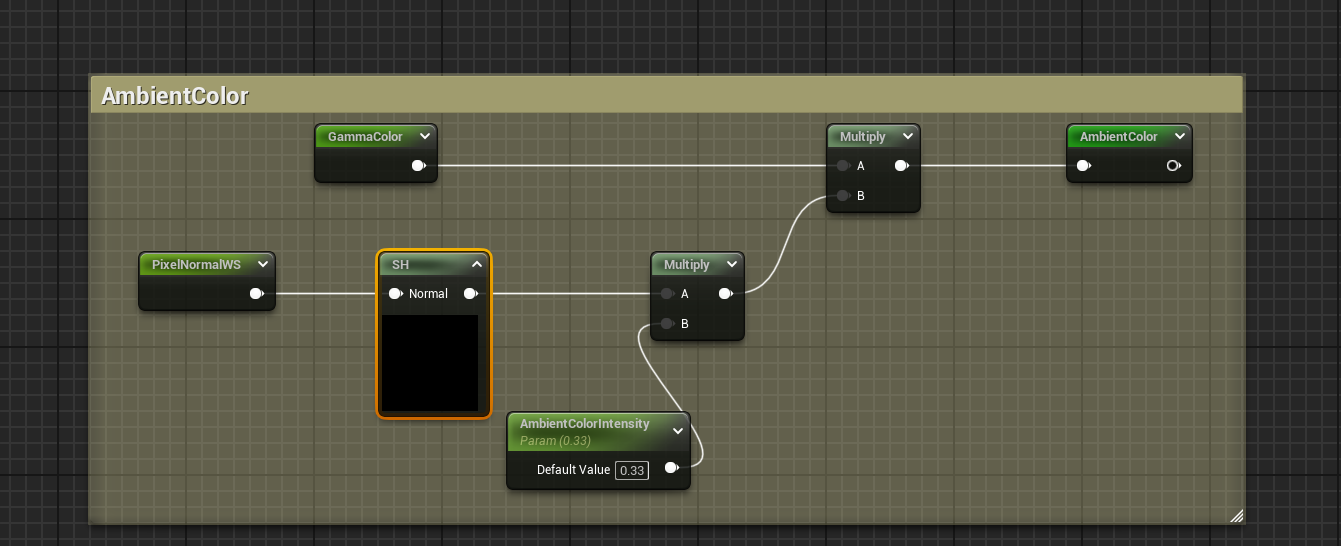Screen dimensions: 1341x546
Task: Expand the PixelNormalWS node chevron
Action: coord(262,265)
